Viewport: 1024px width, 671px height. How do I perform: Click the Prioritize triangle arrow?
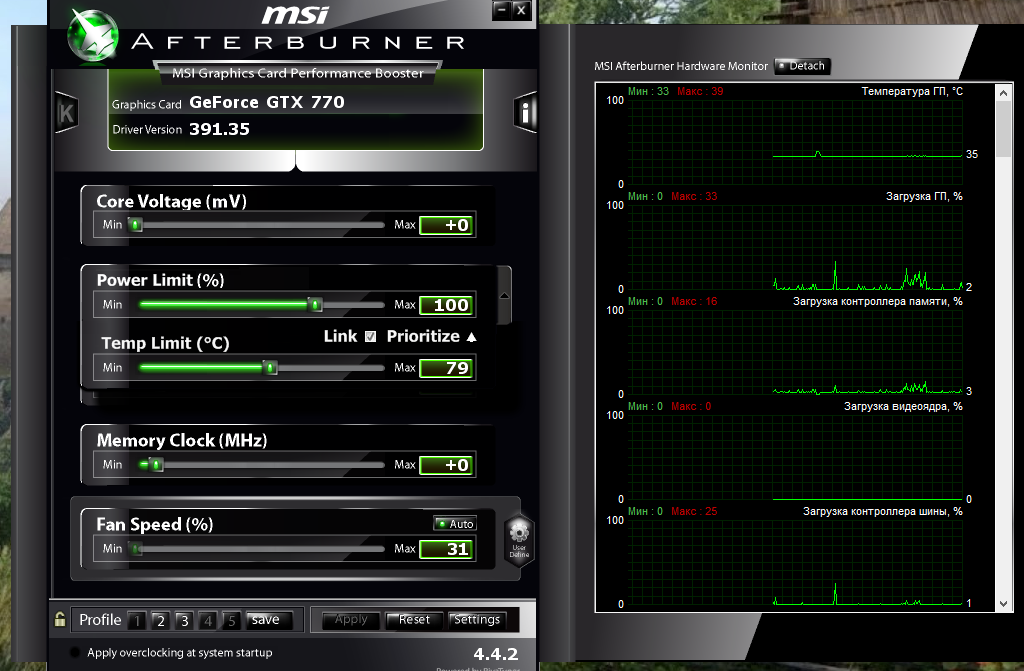pos(471,337)
